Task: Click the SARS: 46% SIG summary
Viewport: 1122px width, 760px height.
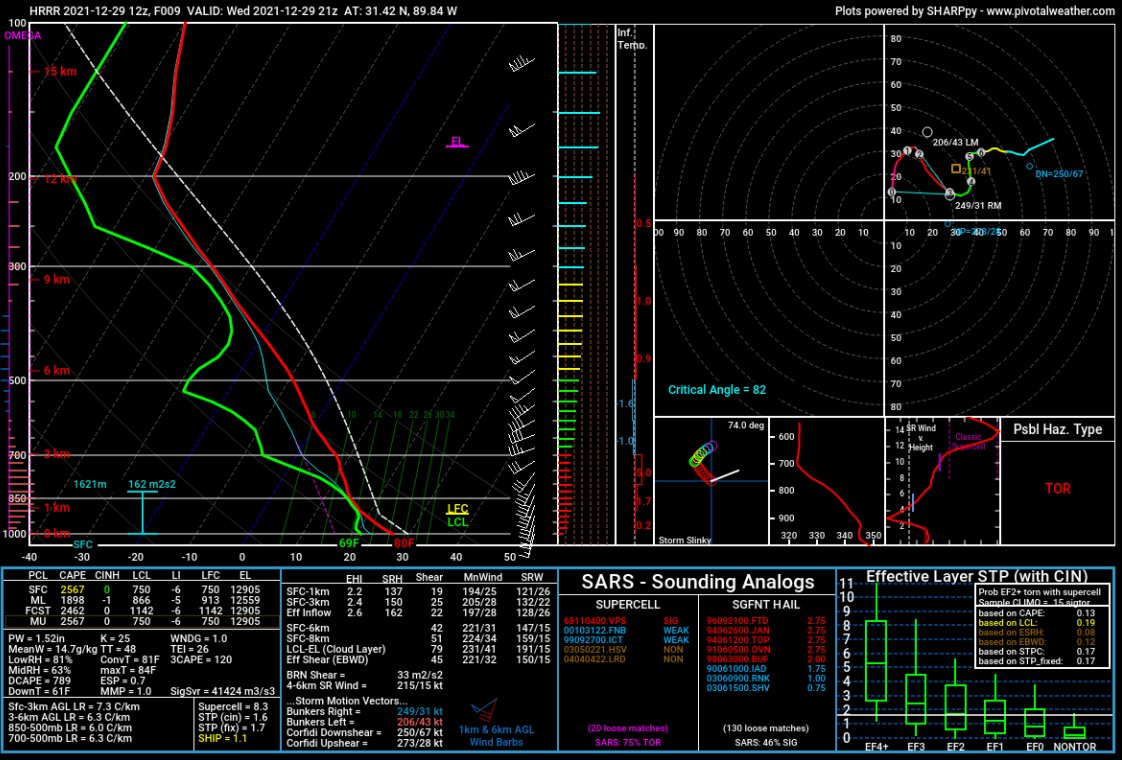Action: 765,742
